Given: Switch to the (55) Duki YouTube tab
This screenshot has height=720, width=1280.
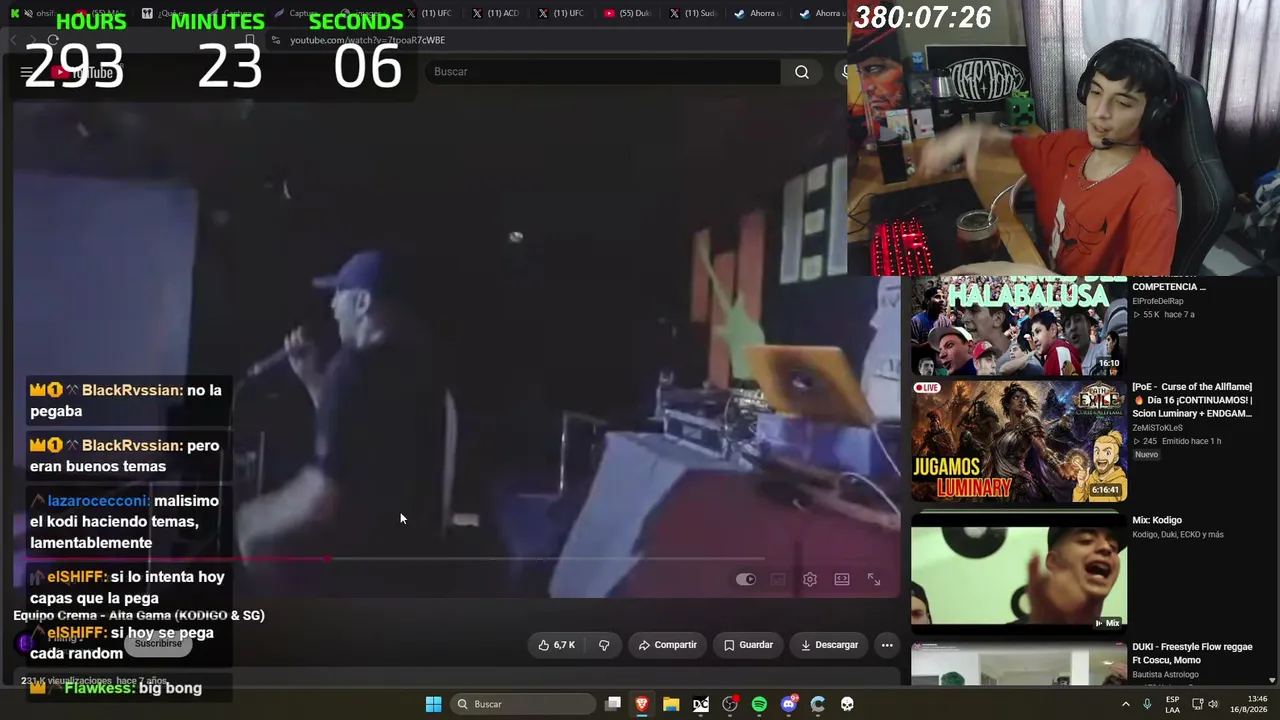Looking at the screenshot, I should (627, 13).
